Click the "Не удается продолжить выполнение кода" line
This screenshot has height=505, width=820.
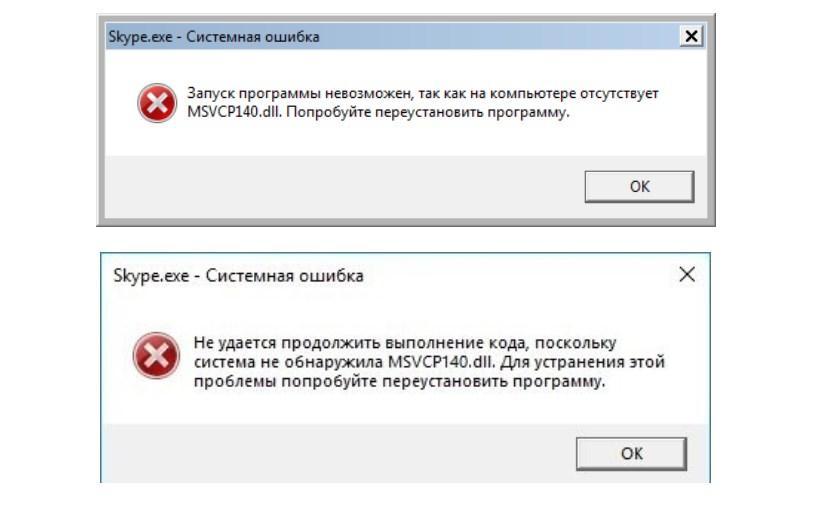405,343
